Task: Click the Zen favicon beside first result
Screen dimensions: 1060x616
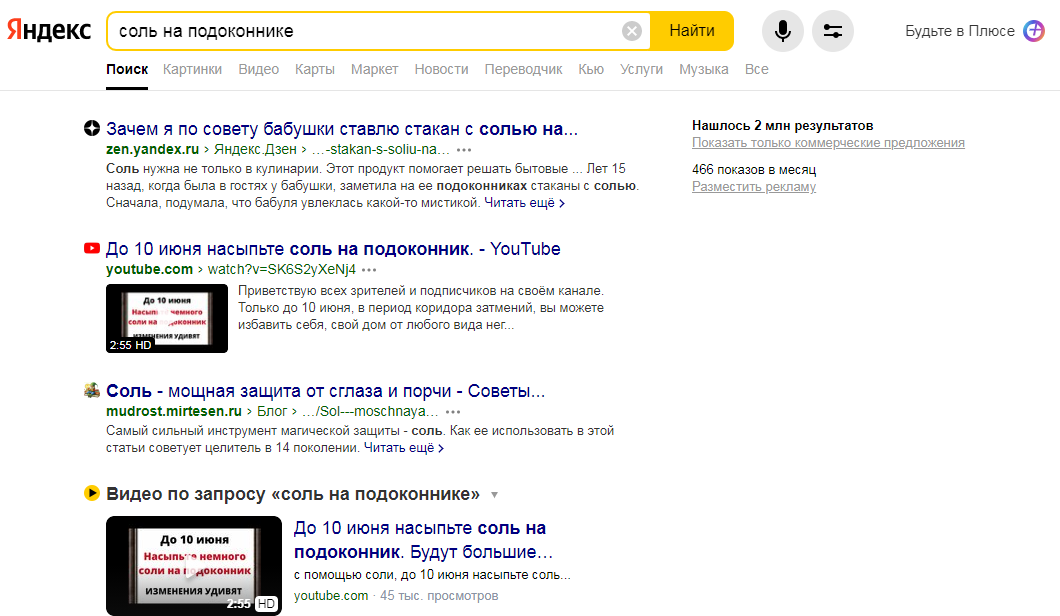Action: (92, 128)
